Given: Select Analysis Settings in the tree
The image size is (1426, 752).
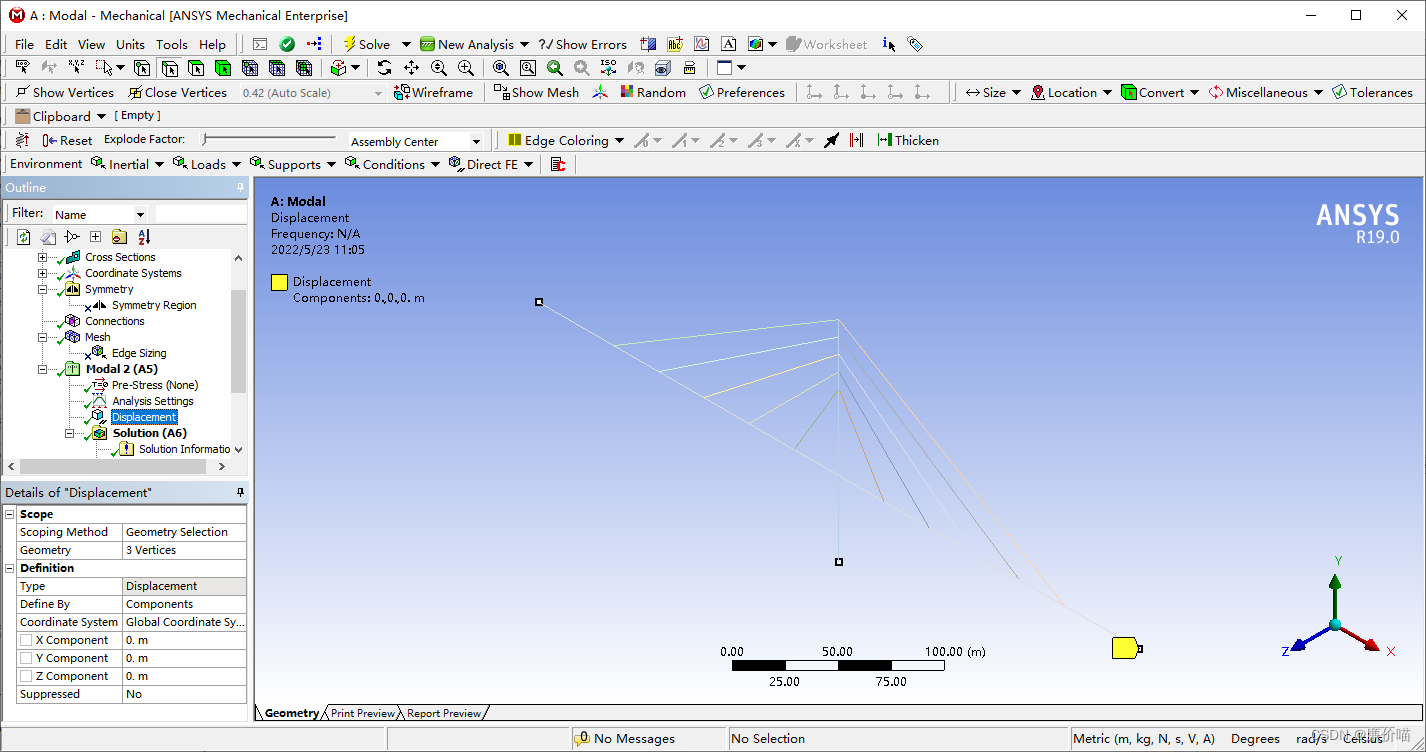Looking at the screenshot, I should tap(153, 401).
